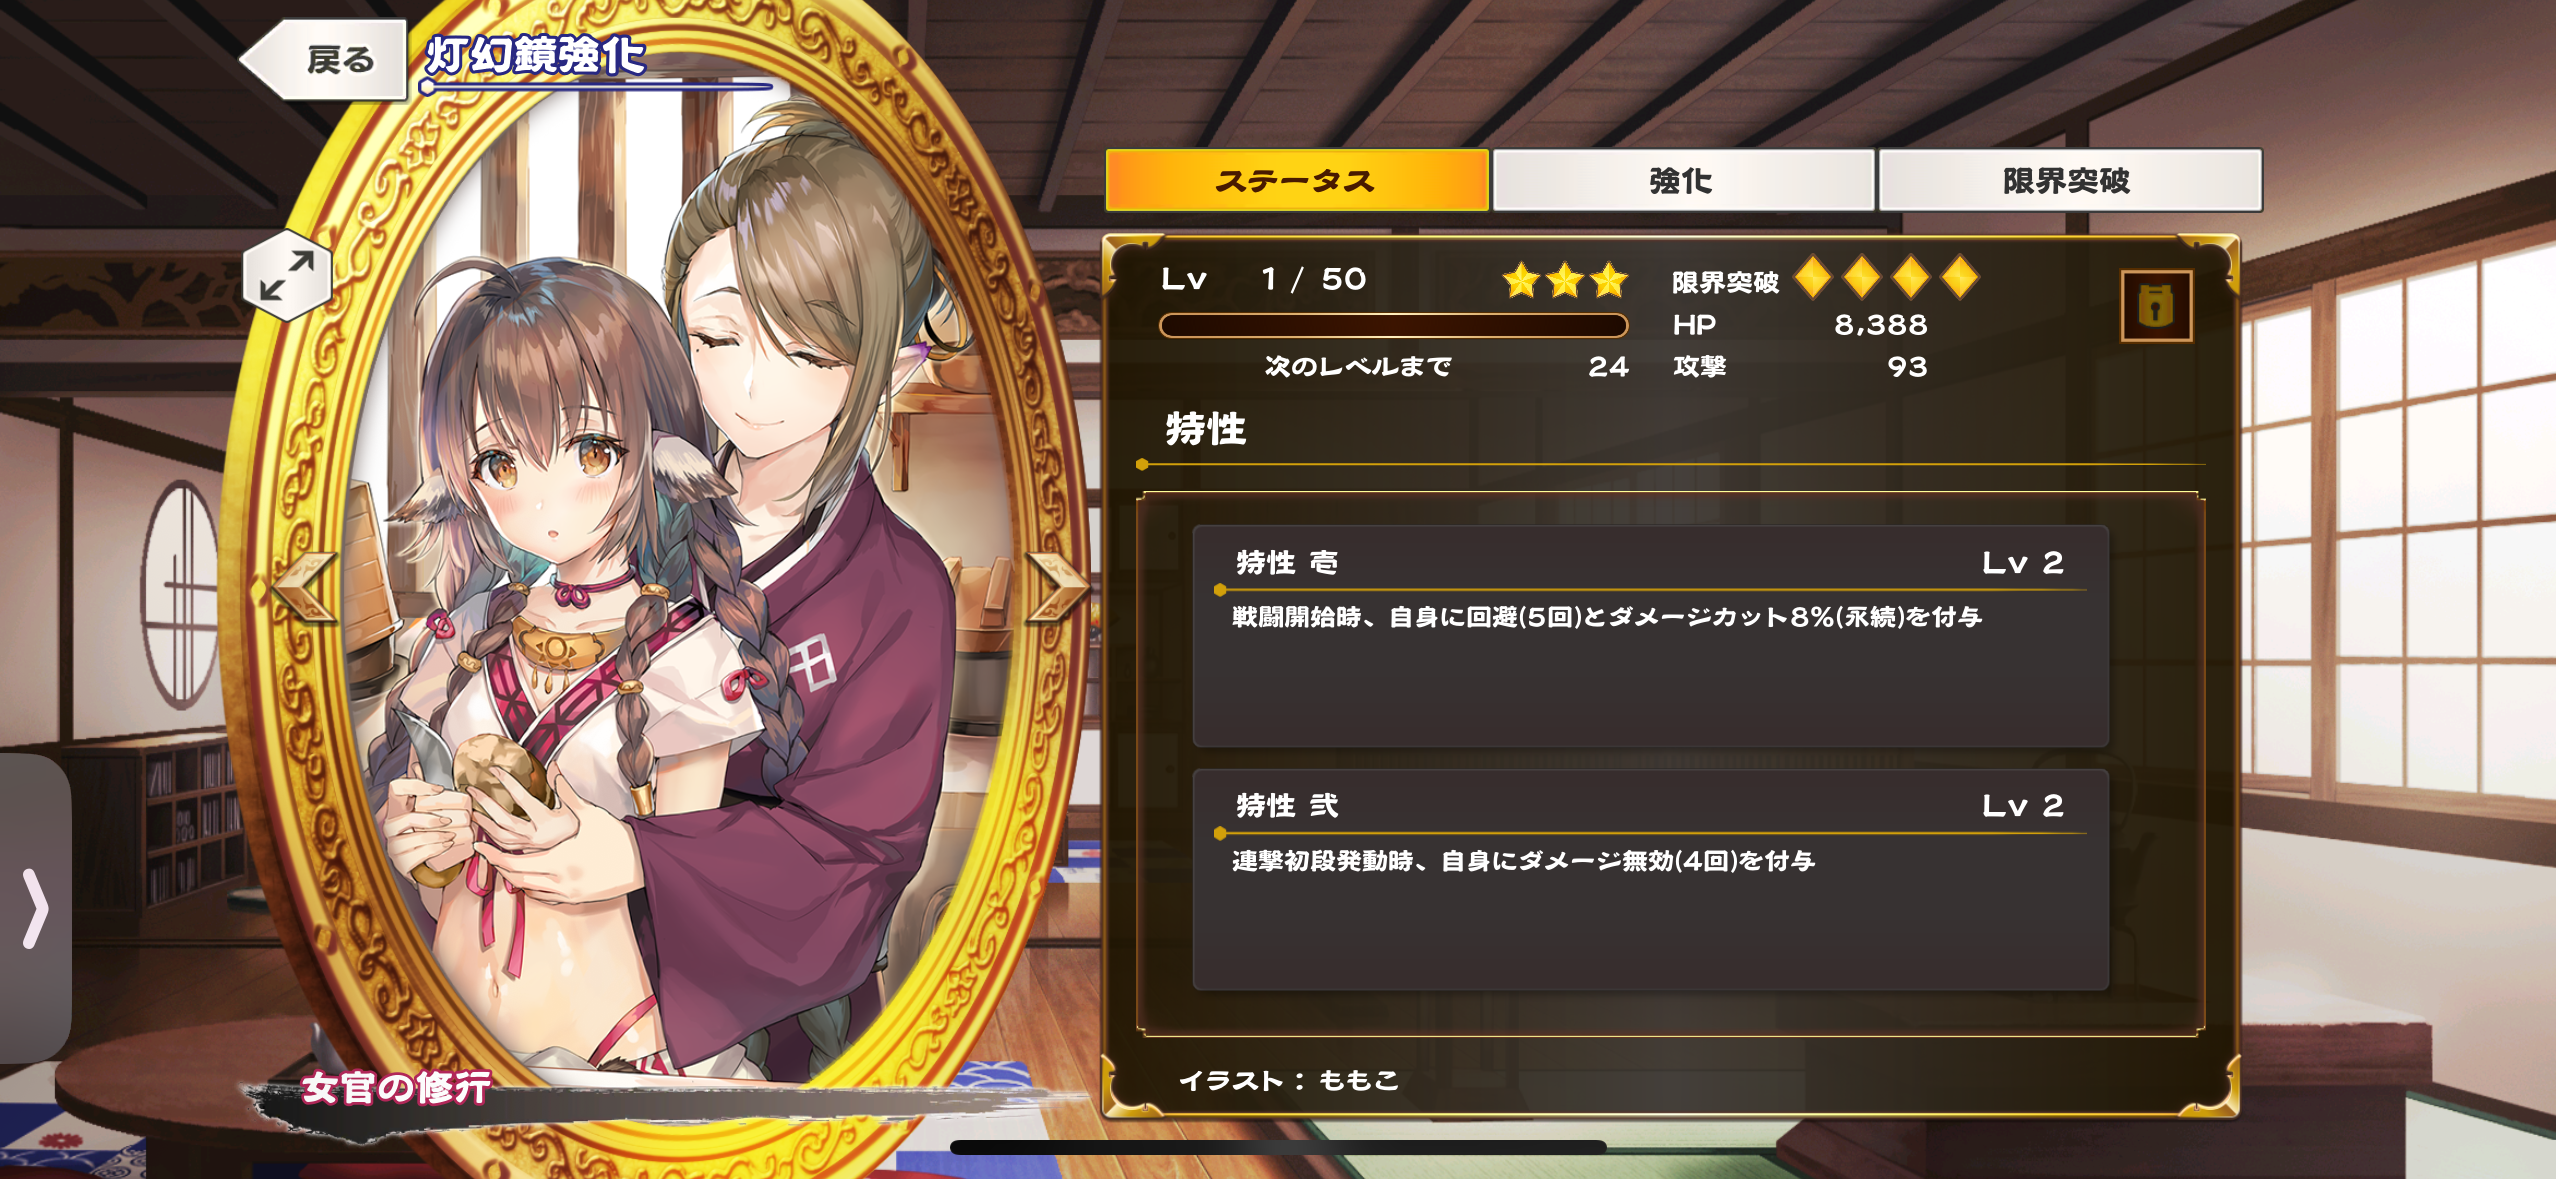Click the 女官の修行 mirror name banner
Viewport: 2556px width, 1179px height.
pos(397,1087)
